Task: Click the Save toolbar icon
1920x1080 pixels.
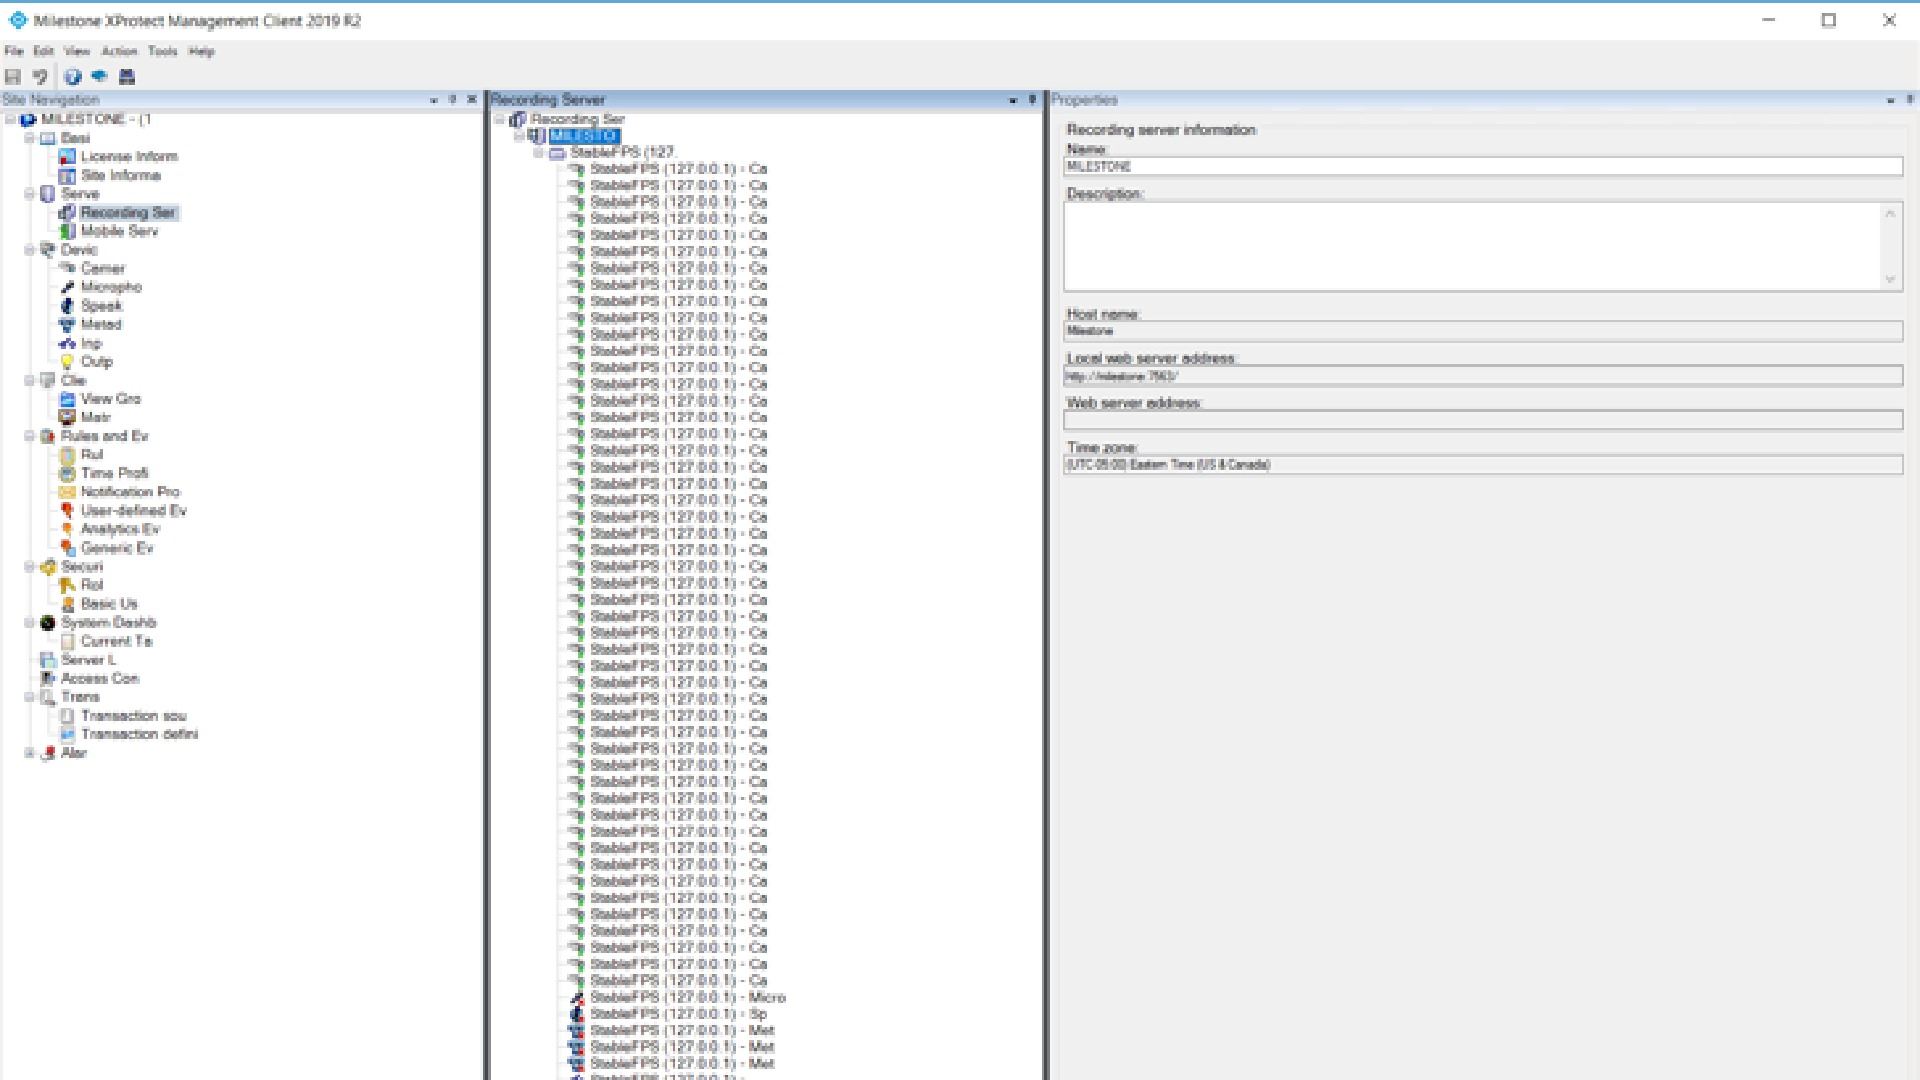Action: click(x=13, y=77)
